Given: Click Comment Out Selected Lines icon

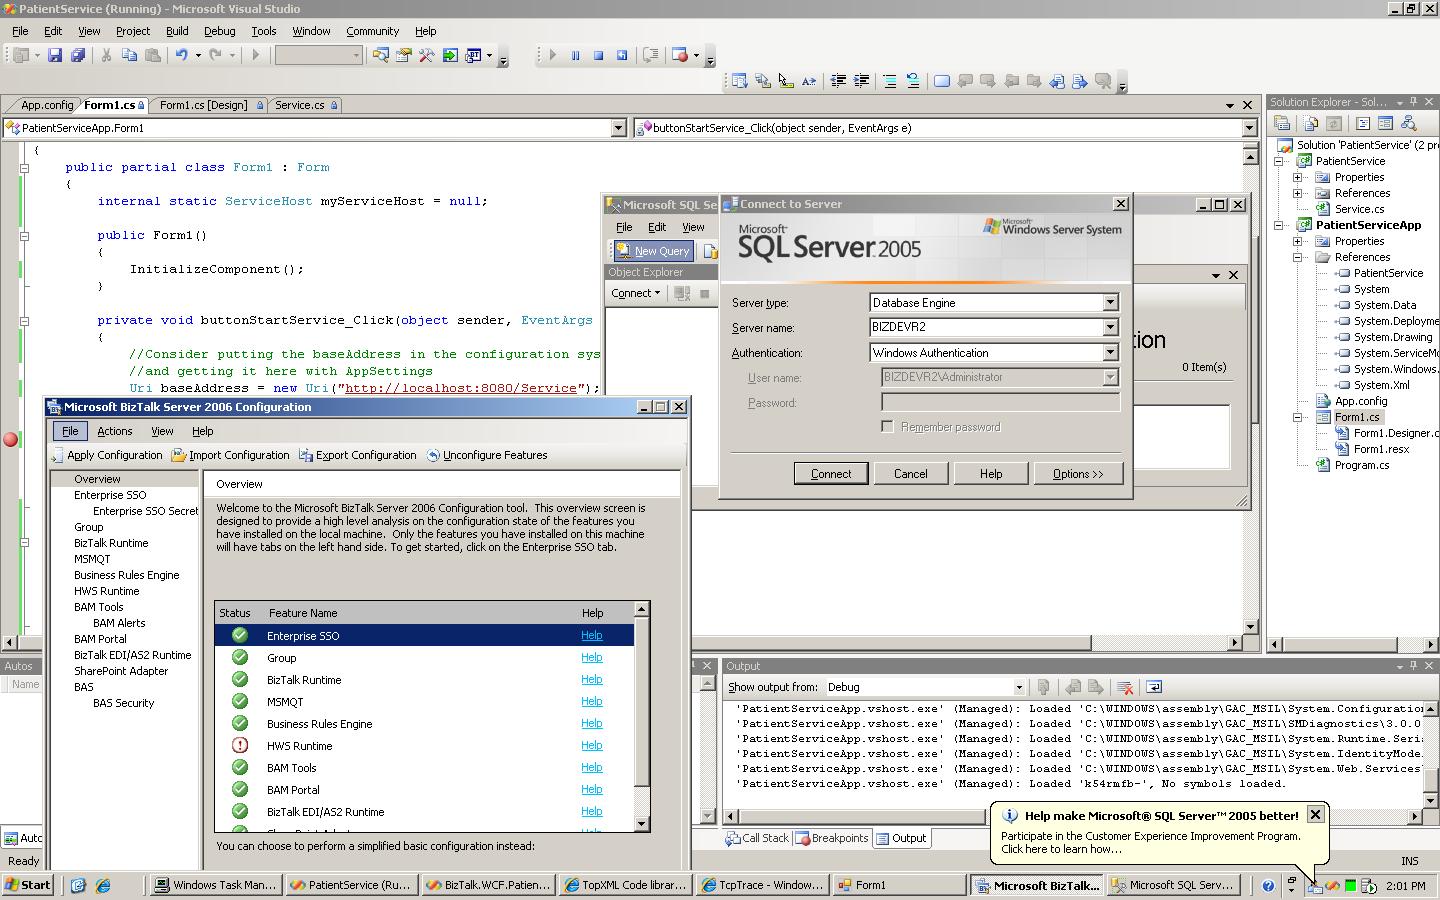Looking at the screenshot, I should pyautogui.click(x=889, y=81).
